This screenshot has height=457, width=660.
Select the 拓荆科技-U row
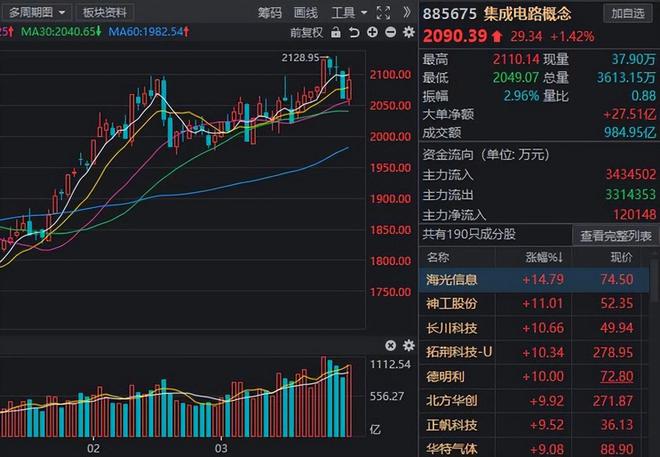pyautogui.click(x=534, y=352)
